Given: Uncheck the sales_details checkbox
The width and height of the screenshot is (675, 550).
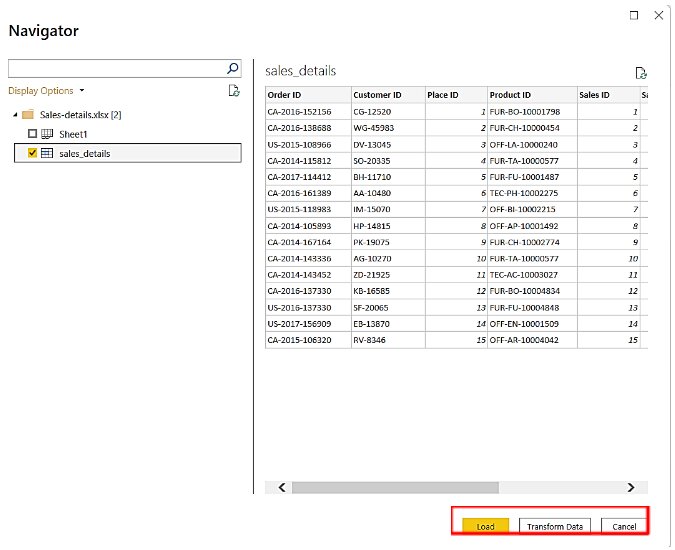Looking at the screenshot, I should (x=32, y=153).
